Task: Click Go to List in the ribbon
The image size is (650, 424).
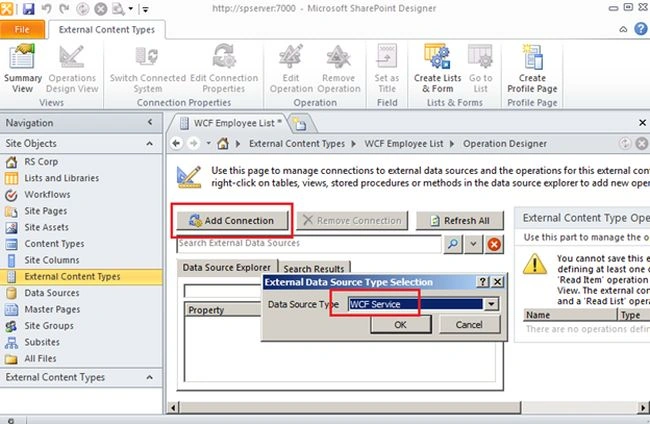Action: (480, 69)
